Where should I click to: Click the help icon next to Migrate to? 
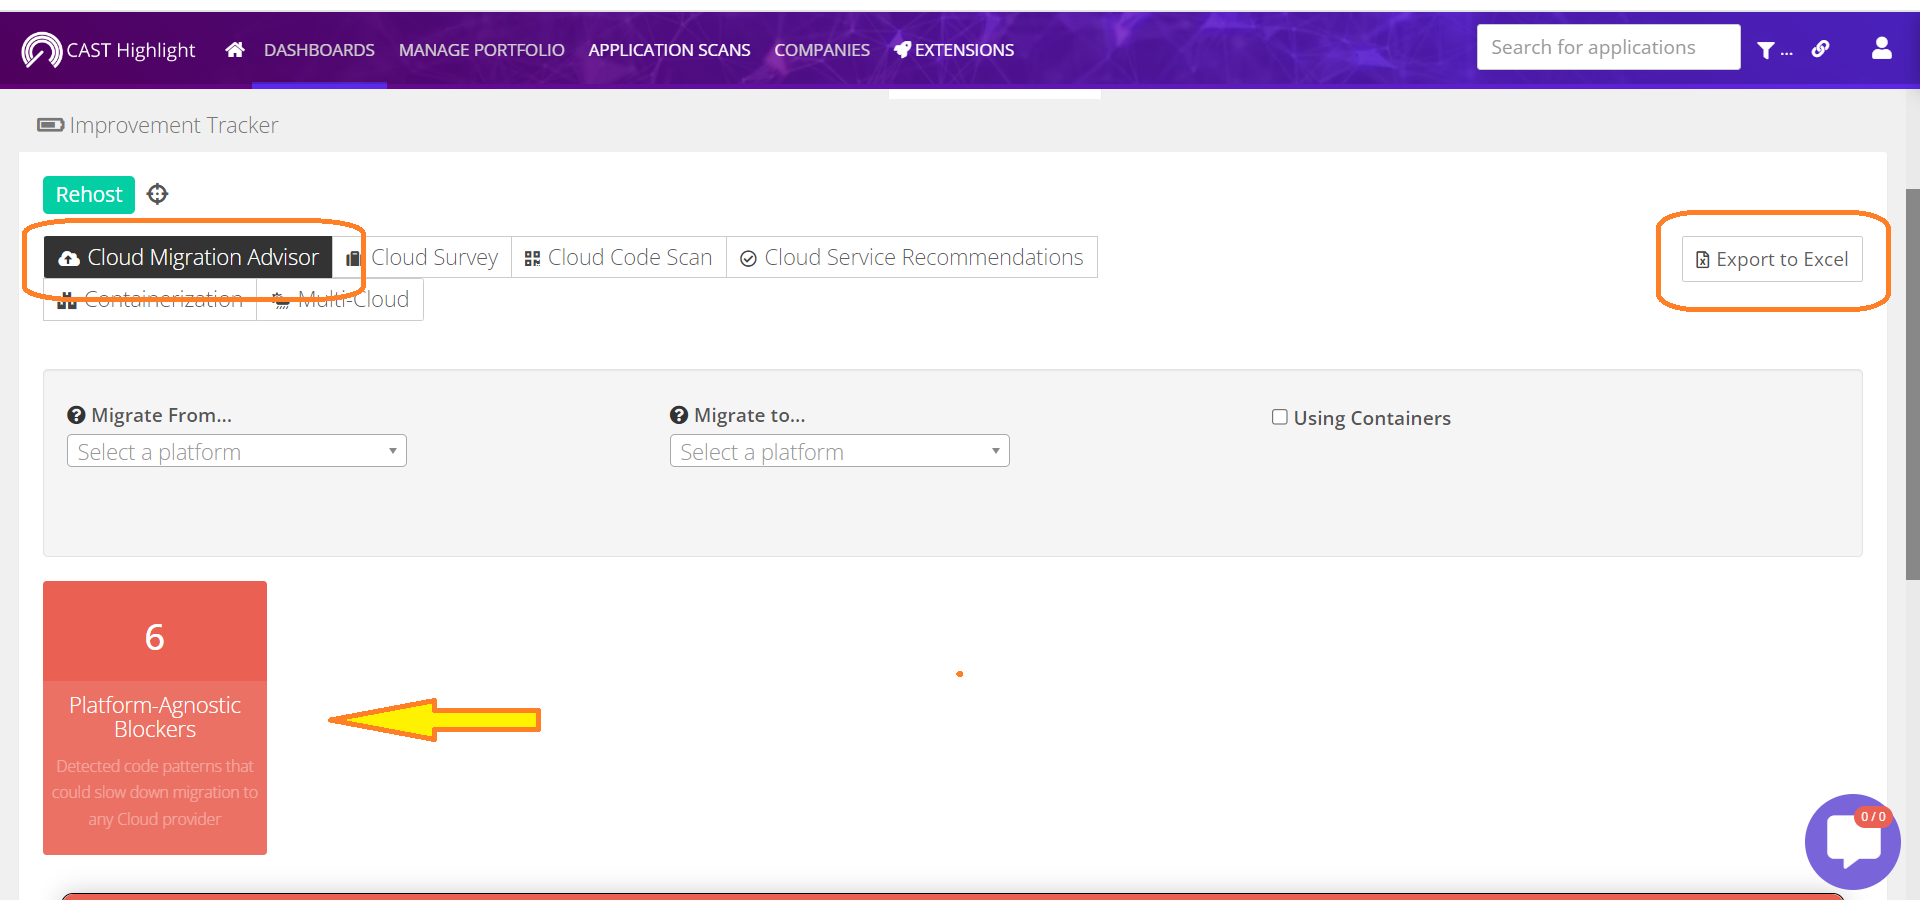[x=679, y=415]
